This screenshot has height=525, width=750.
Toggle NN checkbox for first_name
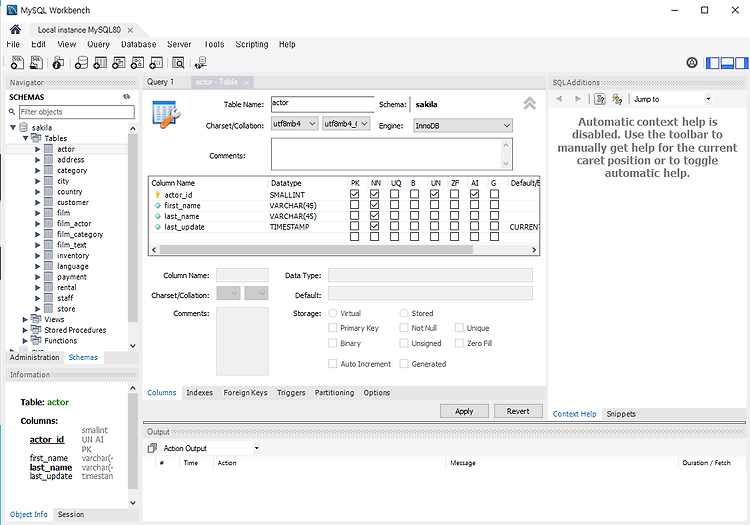(x=375, y=205)
